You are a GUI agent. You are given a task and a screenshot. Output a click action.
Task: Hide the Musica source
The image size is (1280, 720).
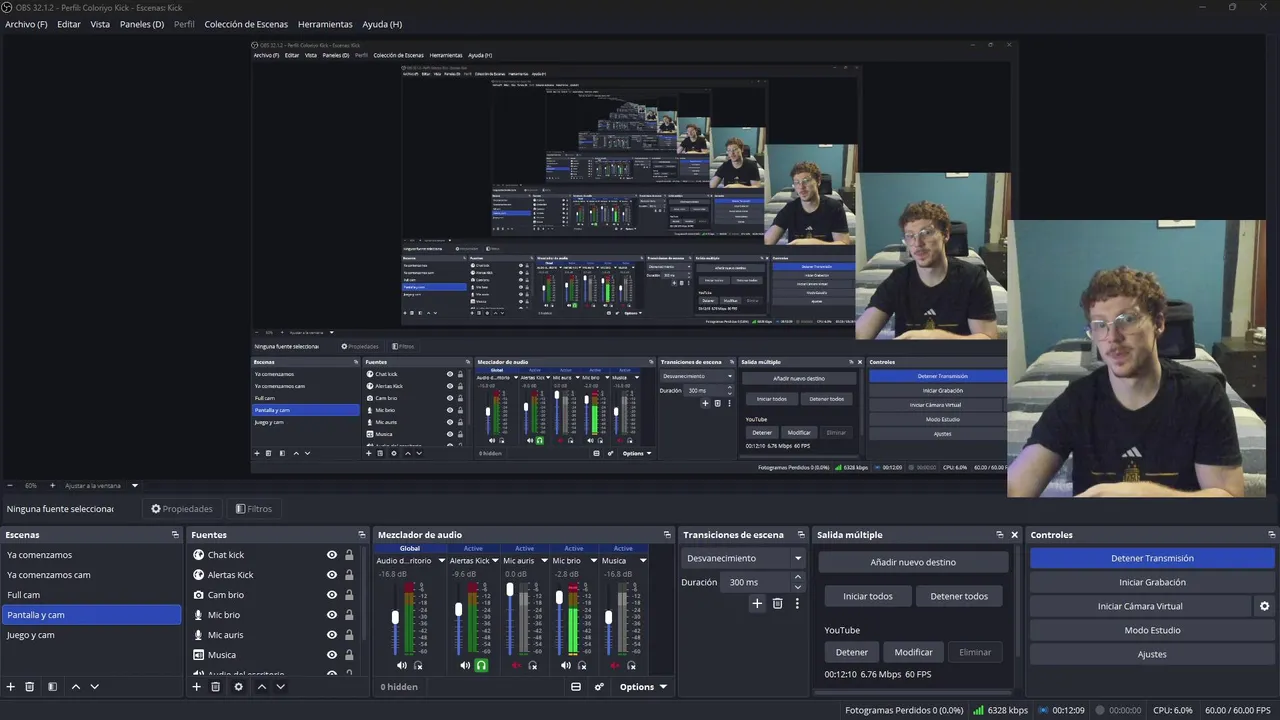coord(332,655)
